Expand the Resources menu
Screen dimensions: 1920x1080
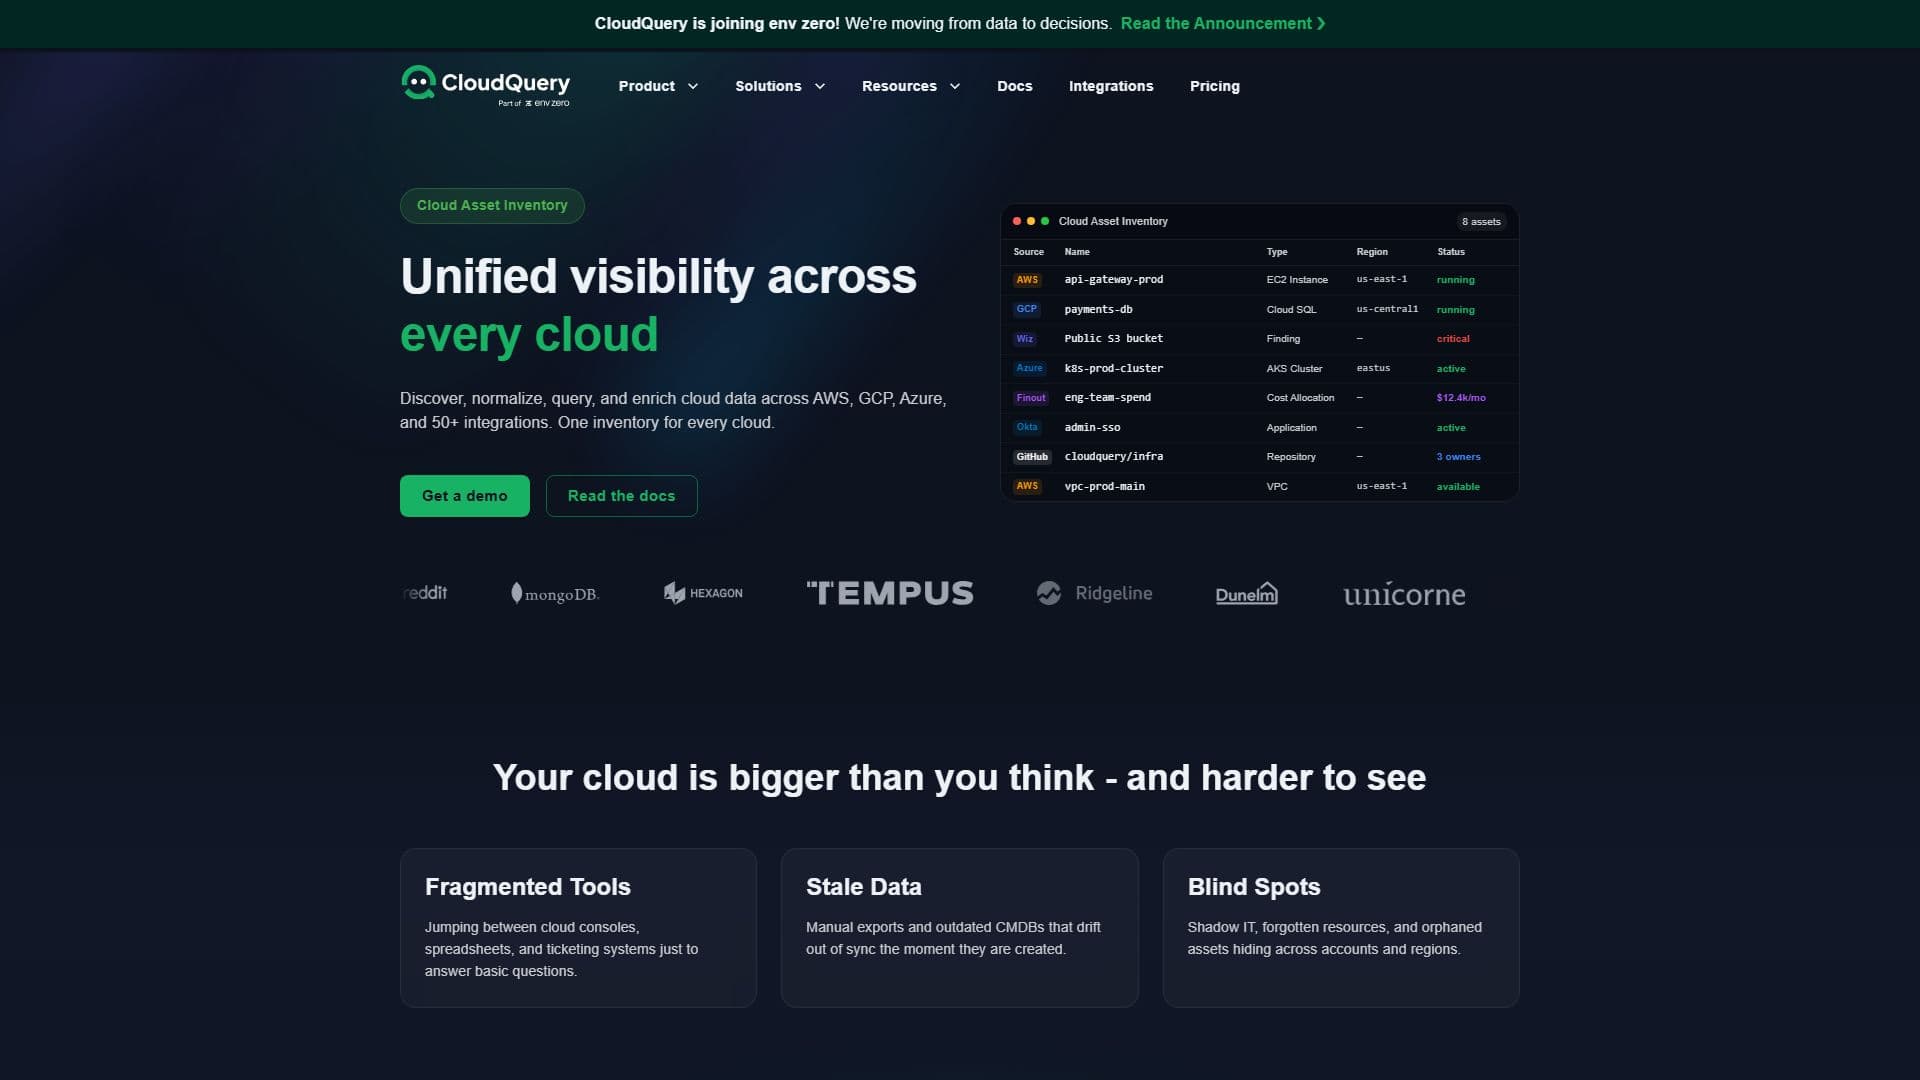[911, 86]
